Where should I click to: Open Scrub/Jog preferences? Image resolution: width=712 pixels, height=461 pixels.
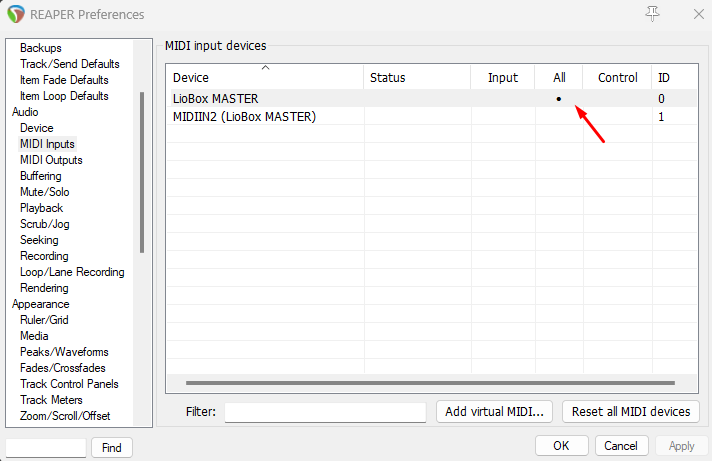pos(44,224)
